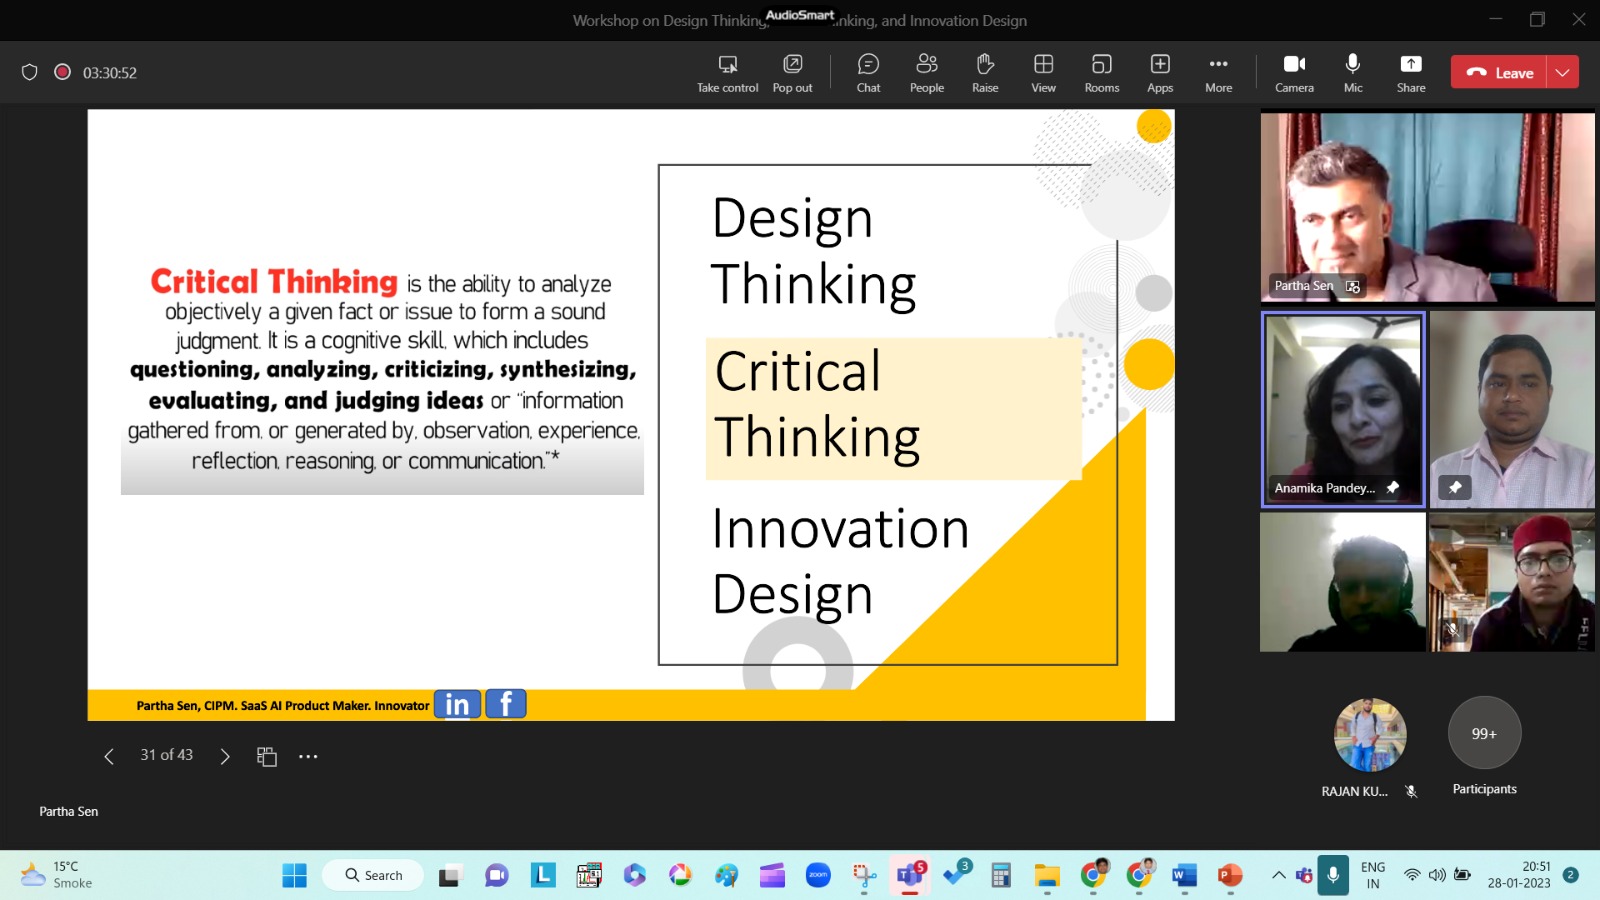Toggle the Mic mute state
This screenshot has width=1600, height=900.
(1352, 73)
